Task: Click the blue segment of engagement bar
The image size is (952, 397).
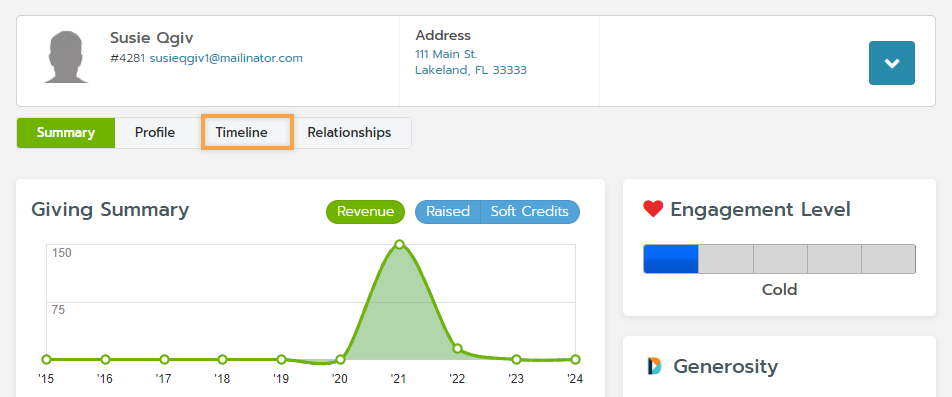Action: click(671, 259)
